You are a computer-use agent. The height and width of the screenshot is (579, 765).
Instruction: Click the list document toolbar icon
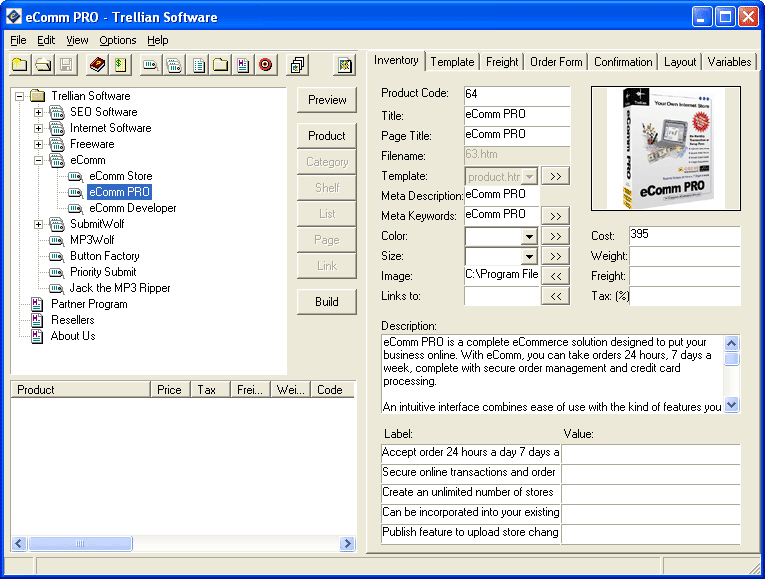(x=198, y=64)
